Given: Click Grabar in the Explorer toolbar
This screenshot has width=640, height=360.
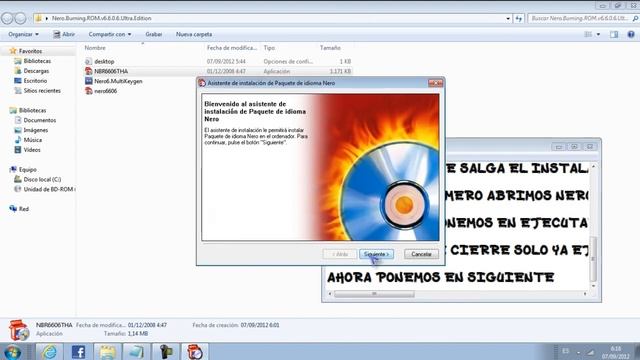Looking at the screenshot, I should tap(154, 34).
